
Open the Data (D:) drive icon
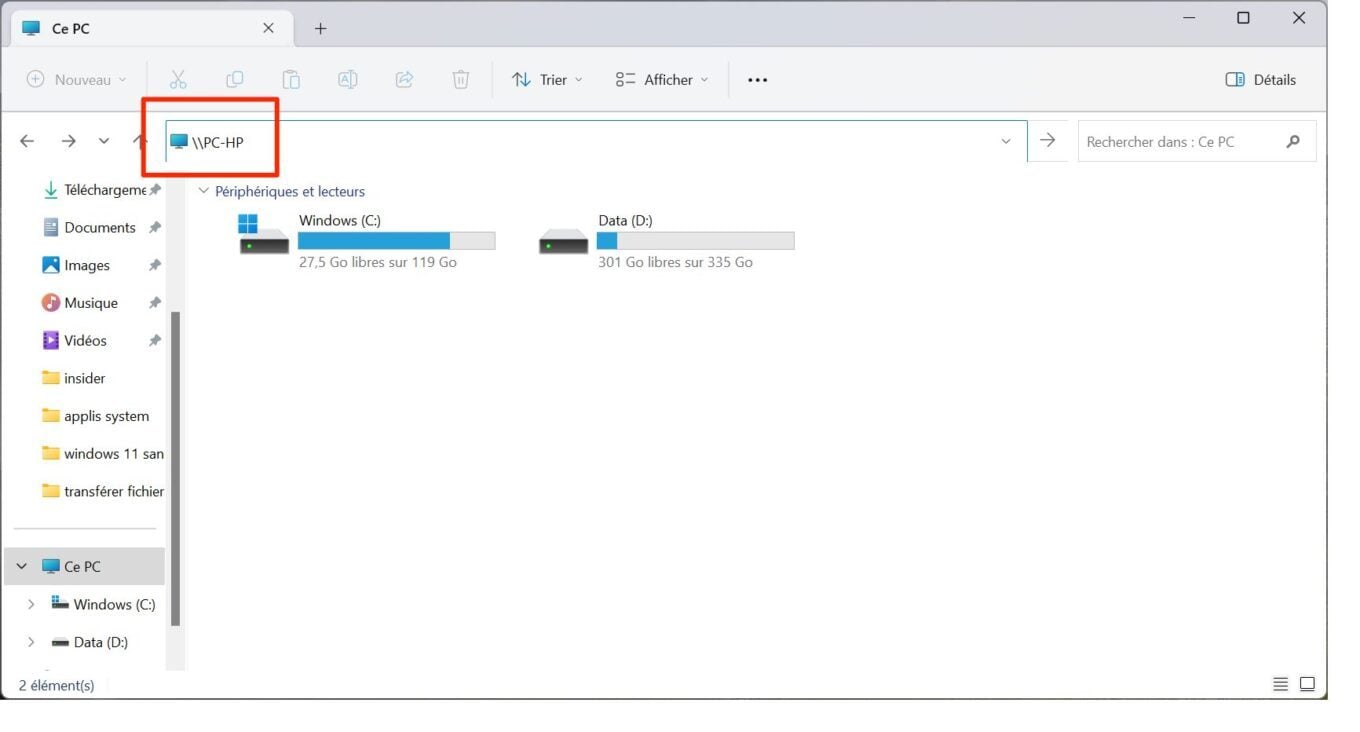click(564, 242)
